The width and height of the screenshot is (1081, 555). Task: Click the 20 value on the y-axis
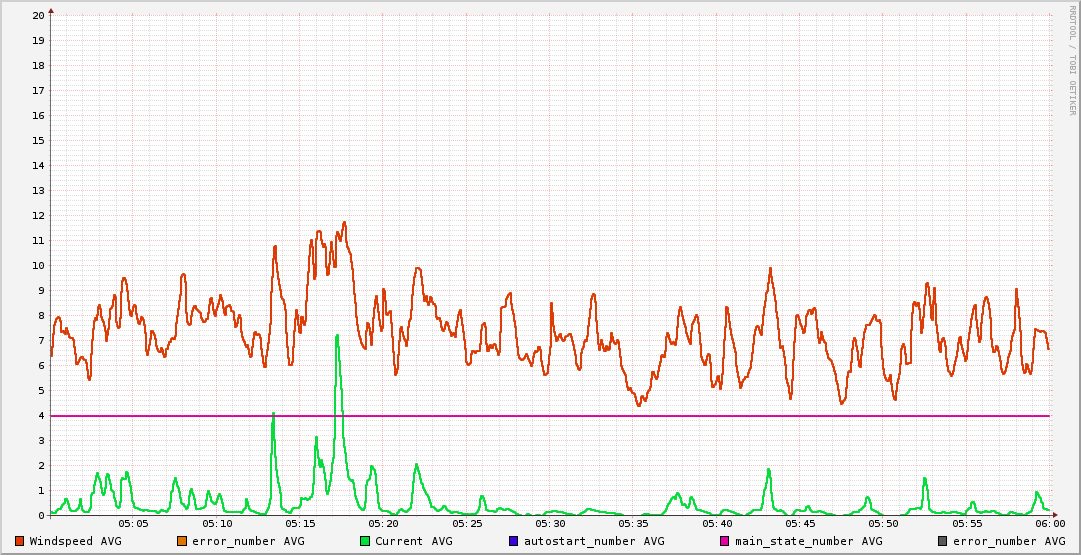pyautogui.click(x=38, y=16)
